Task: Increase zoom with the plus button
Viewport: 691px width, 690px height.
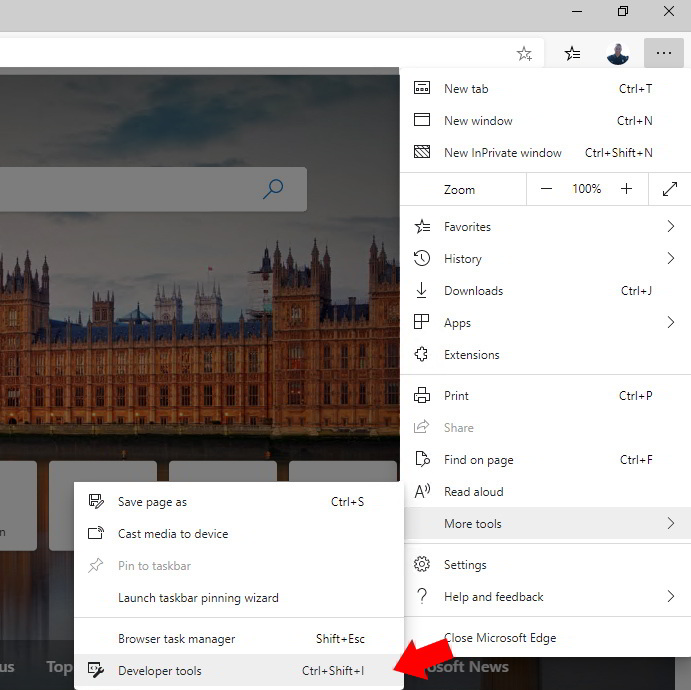Action: coord(626,189)
